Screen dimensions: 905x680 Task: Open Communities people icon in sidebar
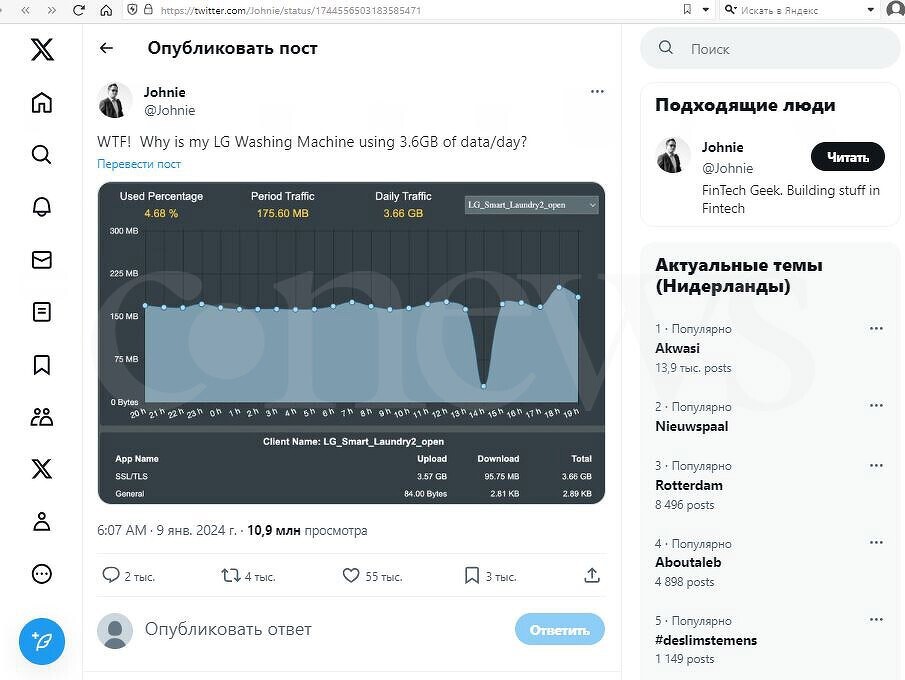point(41,417)
